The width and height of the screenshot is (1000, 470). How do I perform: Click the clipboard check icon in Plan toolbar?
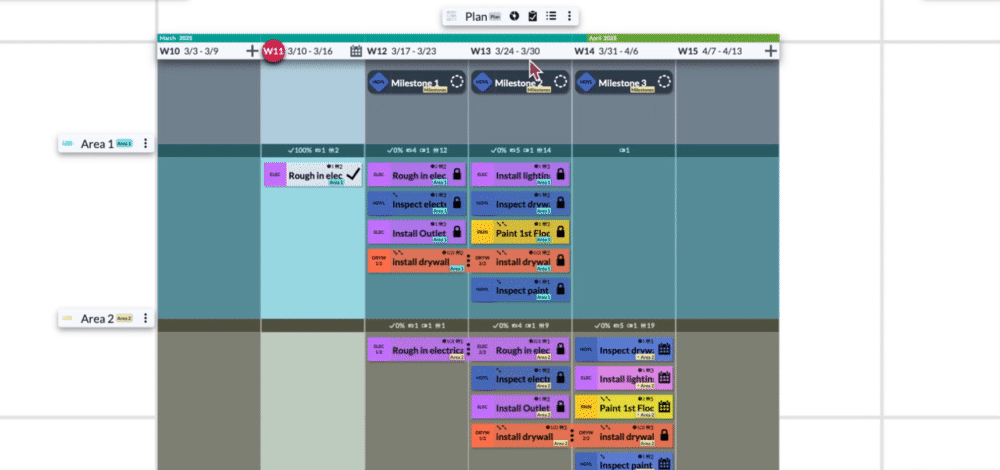533,16
